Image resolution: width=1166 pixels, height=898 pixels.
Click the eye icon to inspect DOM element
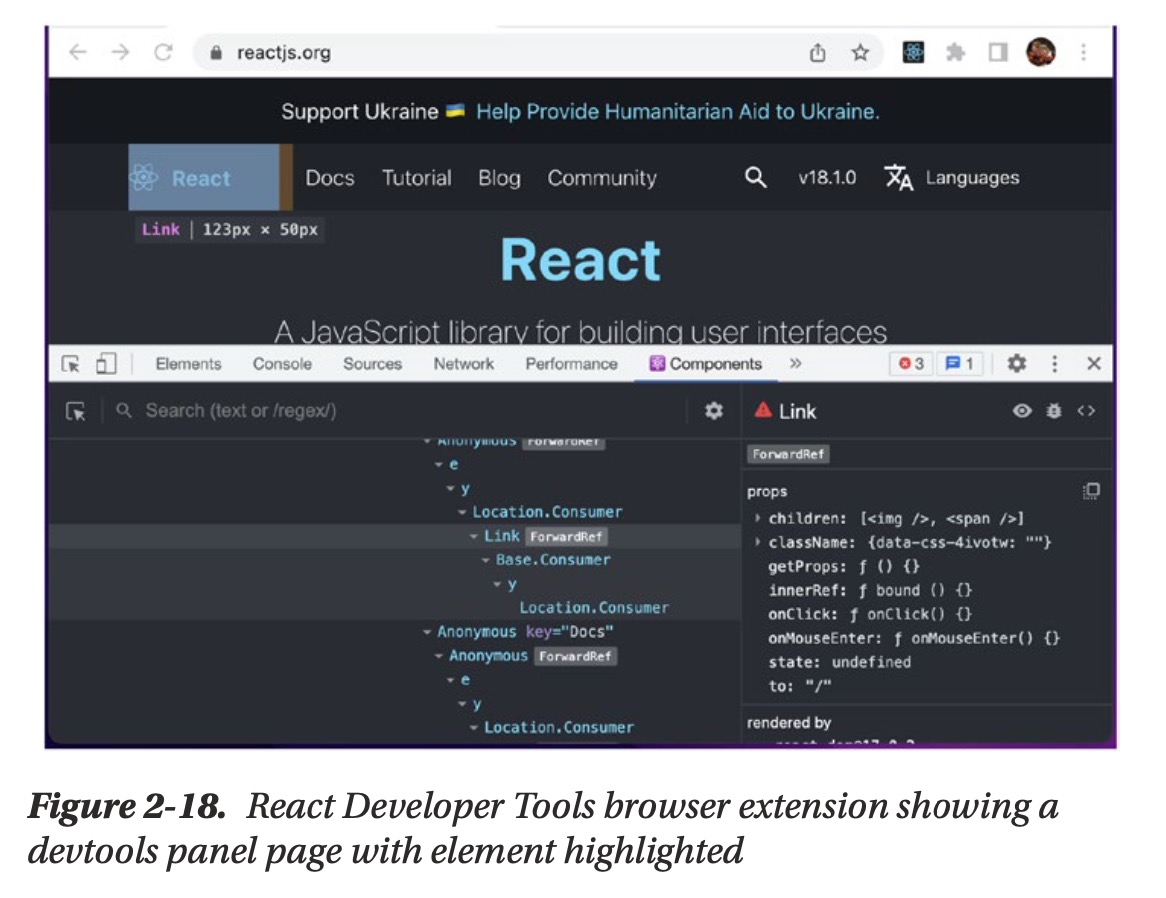(1021, 411)
